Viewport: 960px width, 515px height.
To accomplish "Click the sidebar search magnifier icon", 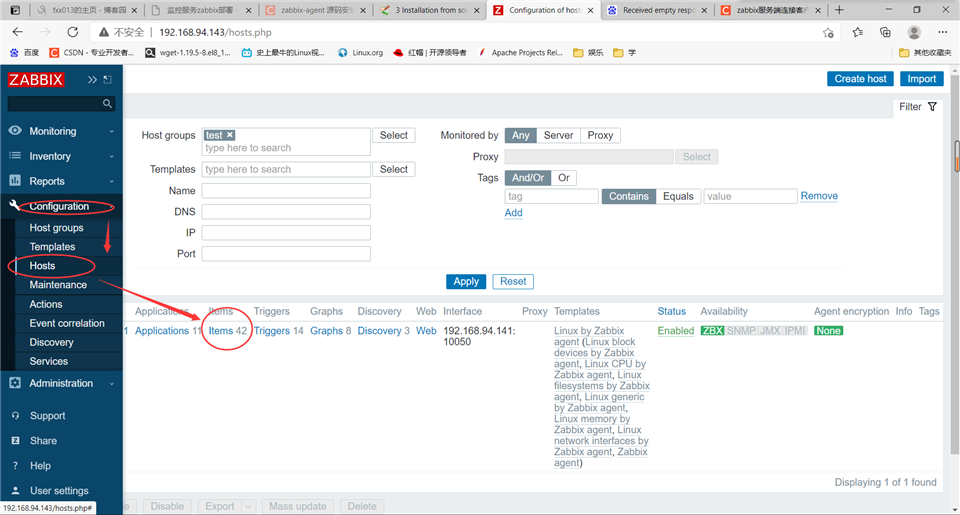I will pyautogui.click(x=107, y=103).
